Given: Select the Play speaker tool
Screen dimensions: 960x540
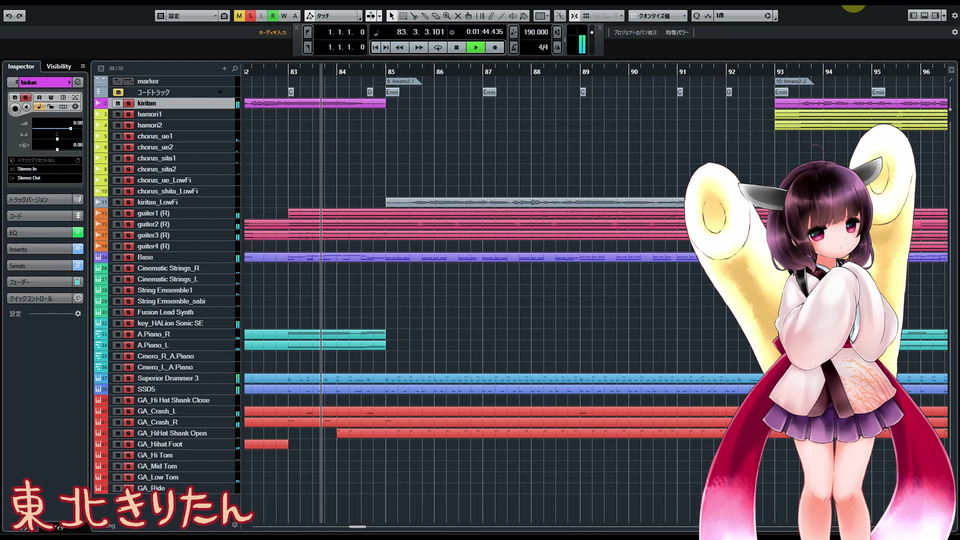Looking at the screenshot, I should coord(512,16).
